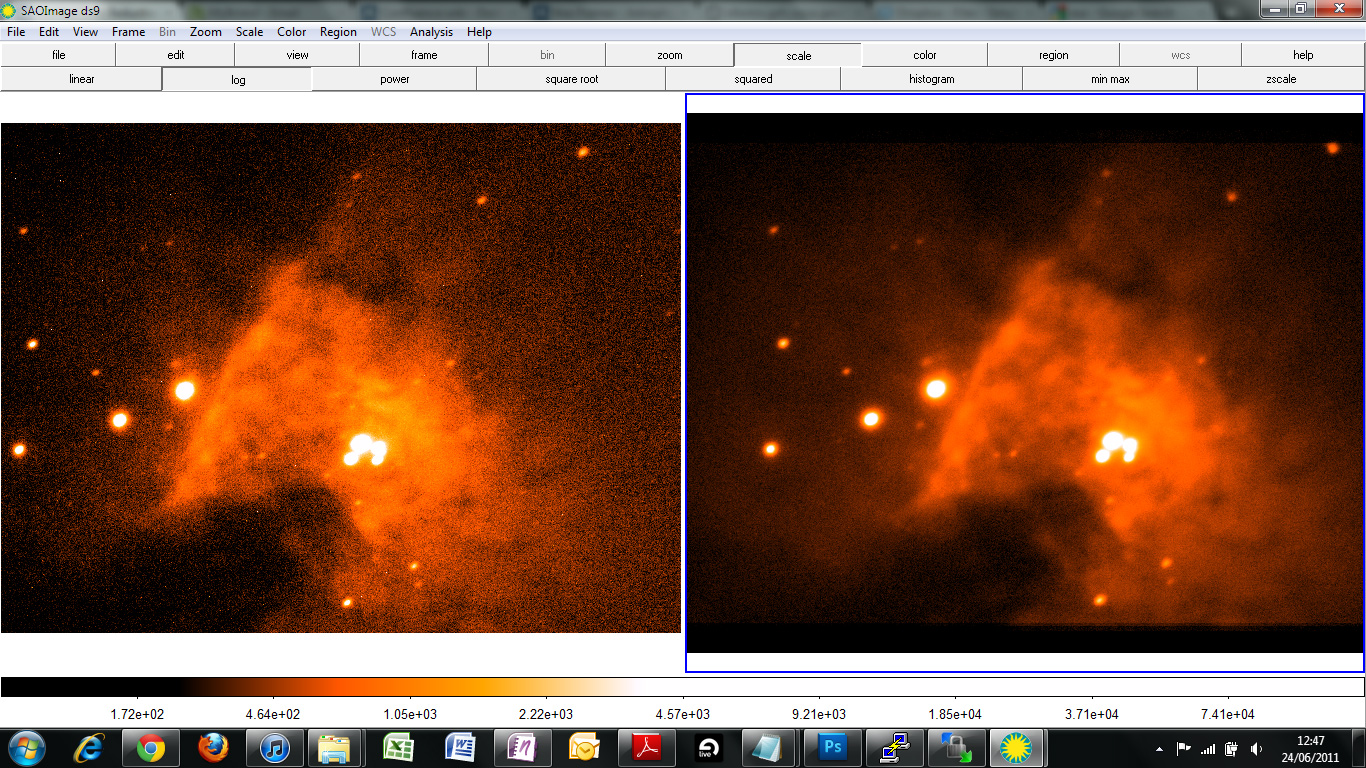This screenshot has width=1366, height=768.
Task: Click the Windows Start orb
Action: coord(26,748)
